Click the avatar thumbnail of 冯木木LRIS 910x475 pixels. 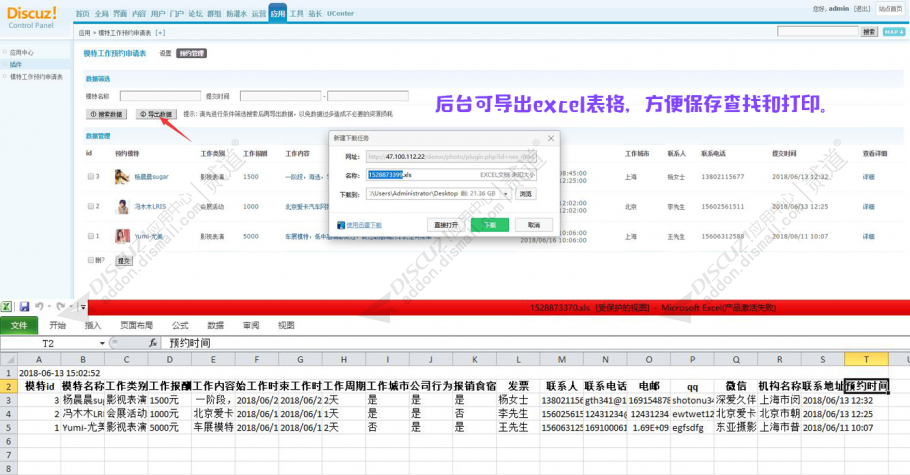click(x=122, y=206)
